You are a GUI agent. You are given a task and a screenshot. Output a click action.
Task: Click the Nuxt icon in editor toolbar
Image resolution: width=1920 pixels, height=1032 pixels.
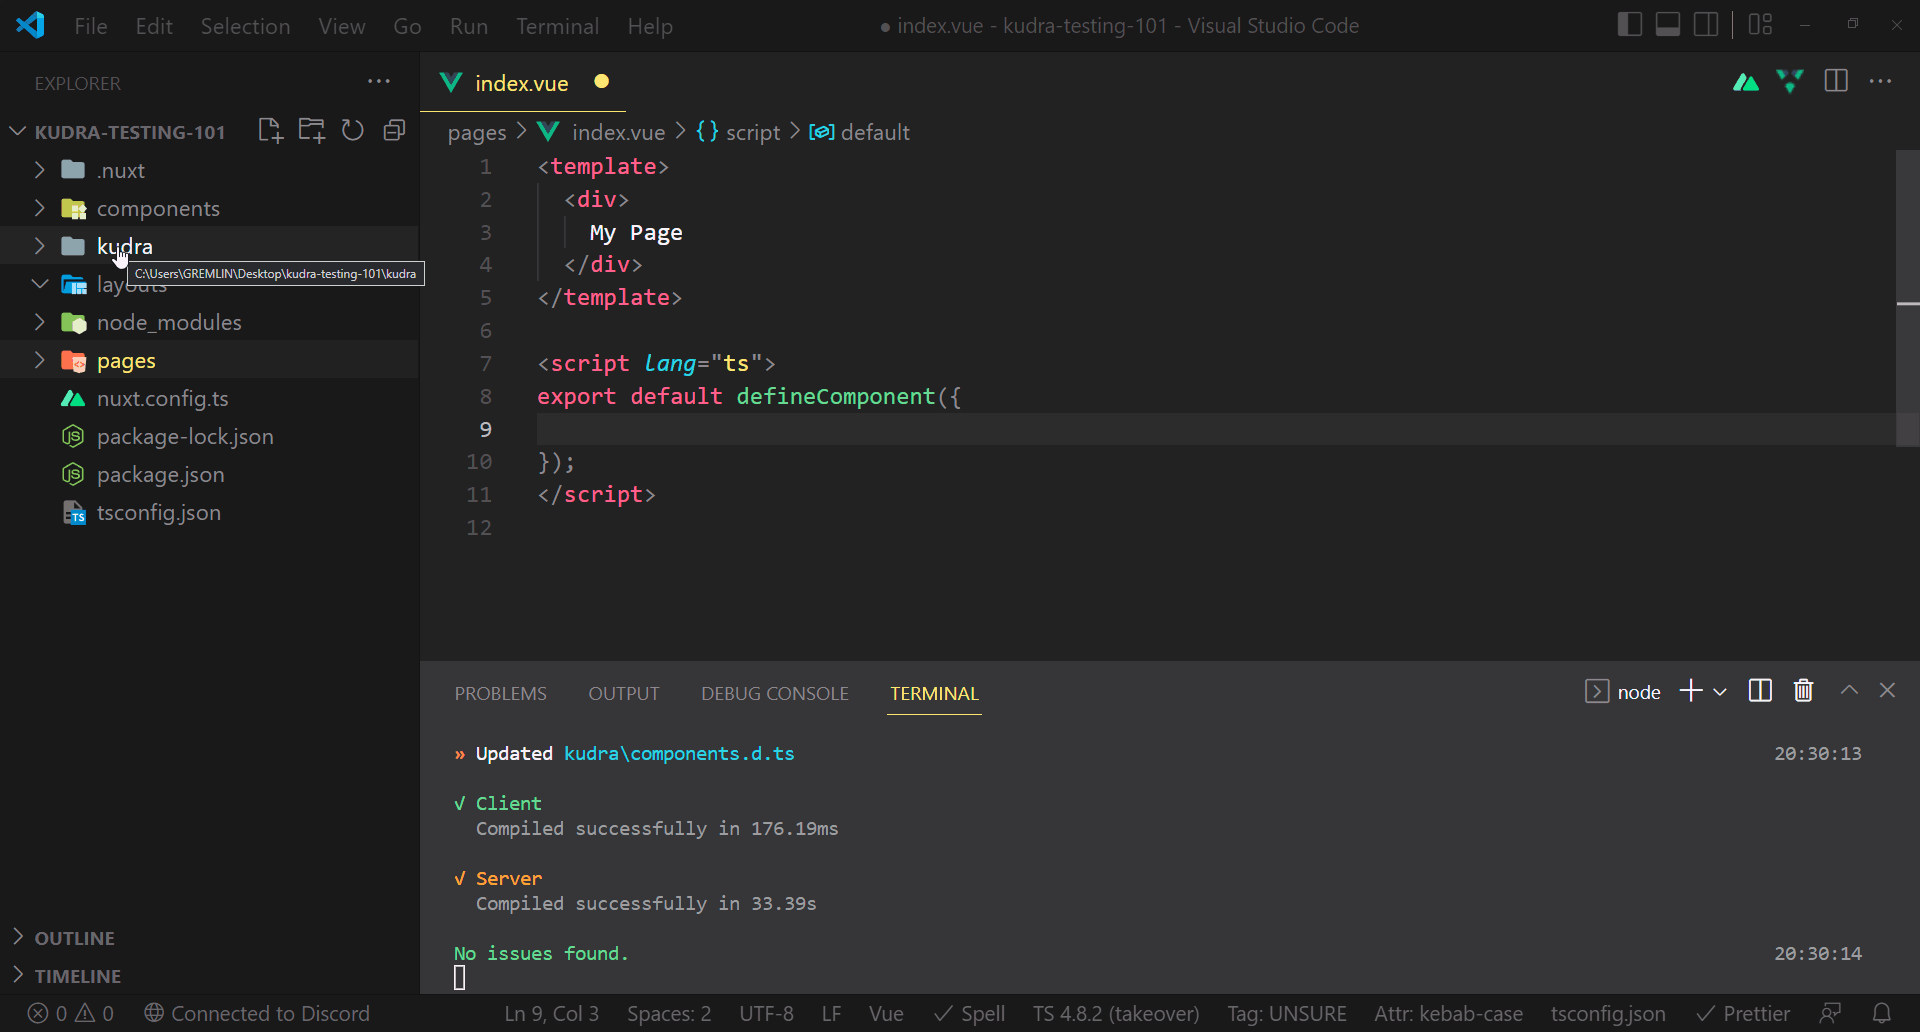(x=1746, y=82)
